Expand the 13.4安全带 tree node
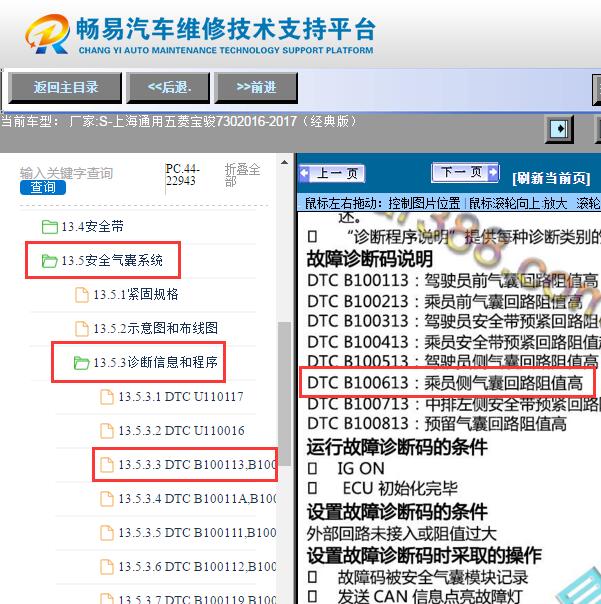 tap(92, 226)
